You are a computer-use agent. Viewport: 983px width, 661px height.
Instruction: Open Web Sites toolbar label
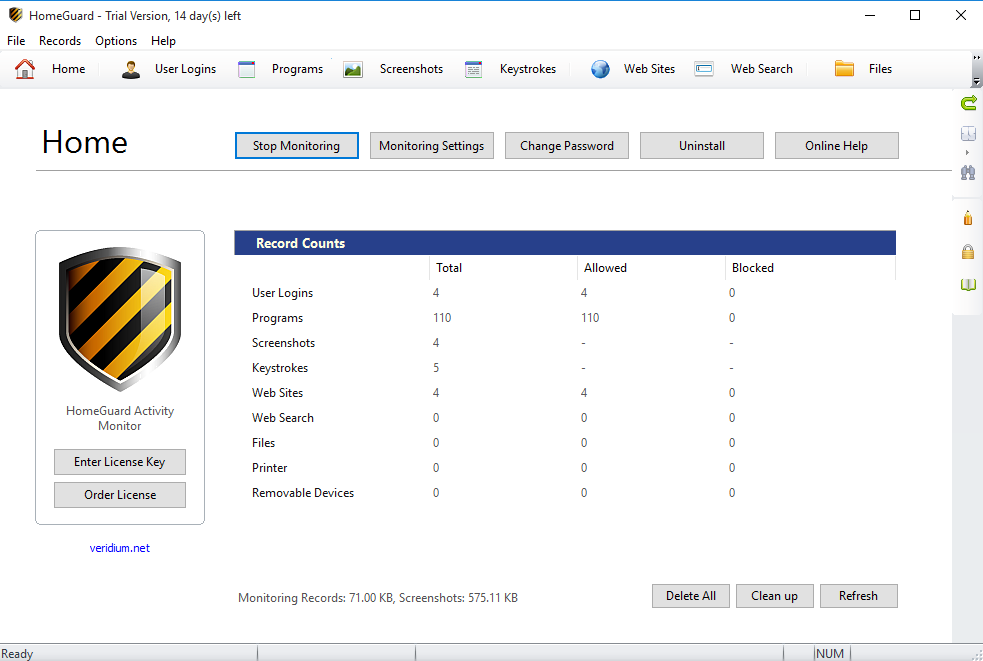[649, 69]
